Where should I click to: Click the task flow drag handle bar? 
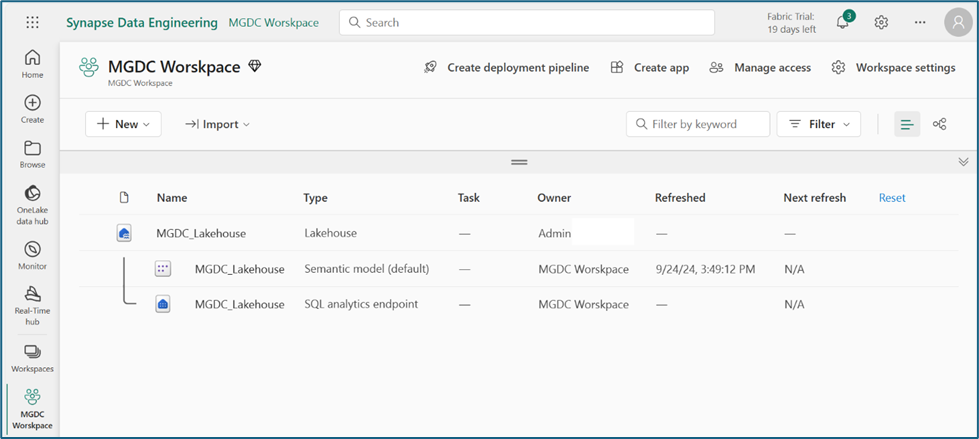pyautogui.click(x=519, y=162)
